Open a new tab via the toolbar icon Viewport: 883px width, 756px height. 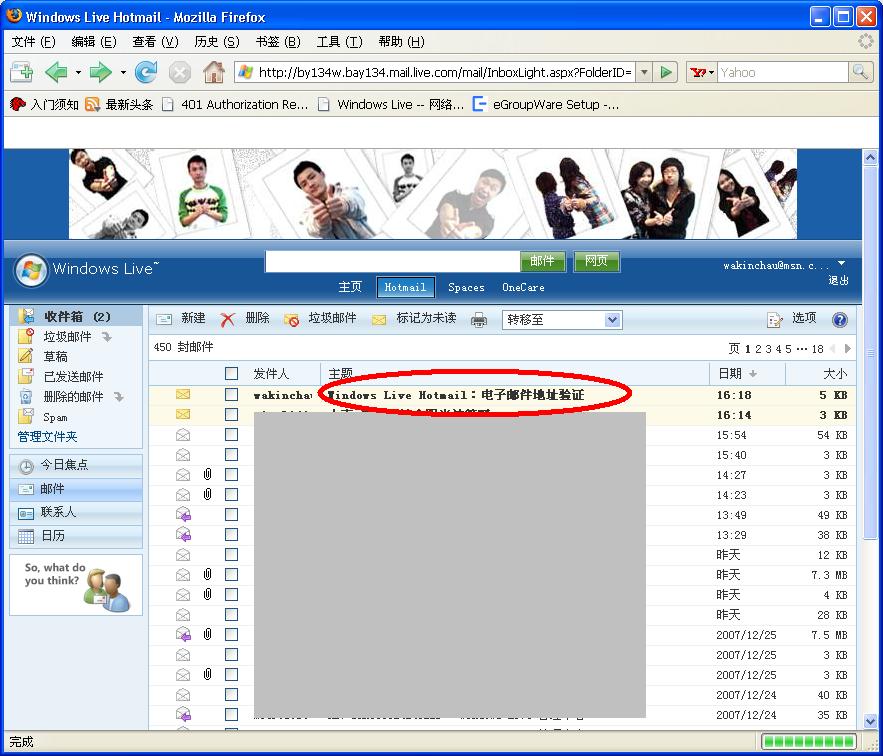pos(21,72)
